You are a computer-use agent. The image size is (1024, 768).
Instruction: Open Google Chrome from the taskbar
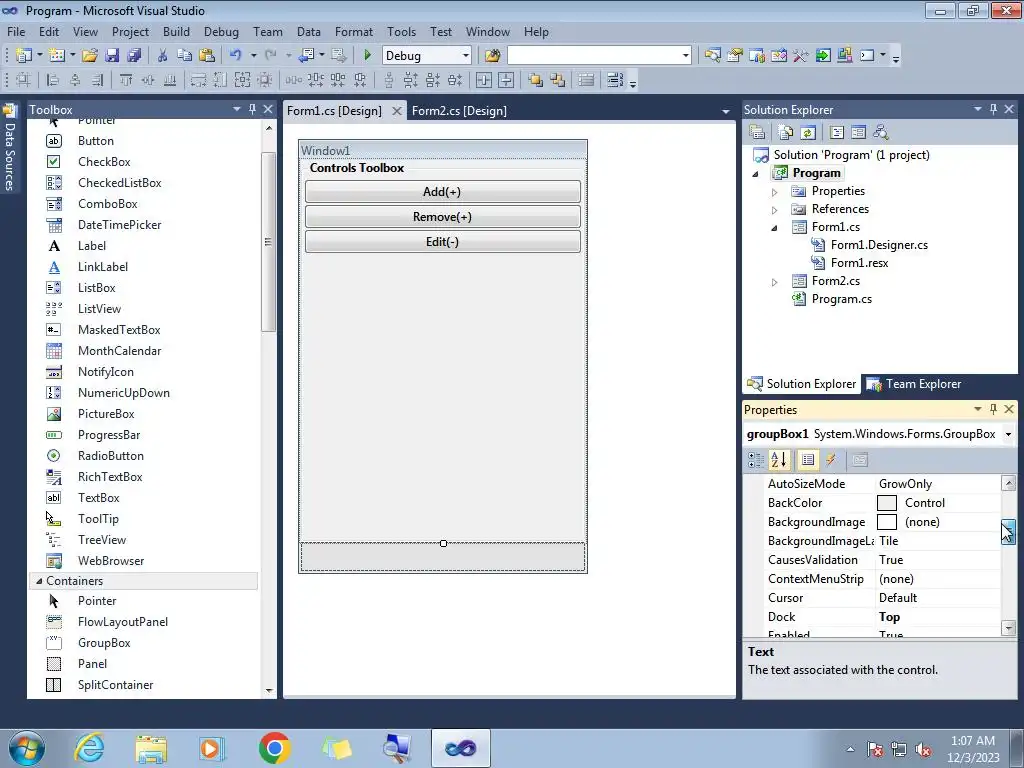(x=274, y=748)
